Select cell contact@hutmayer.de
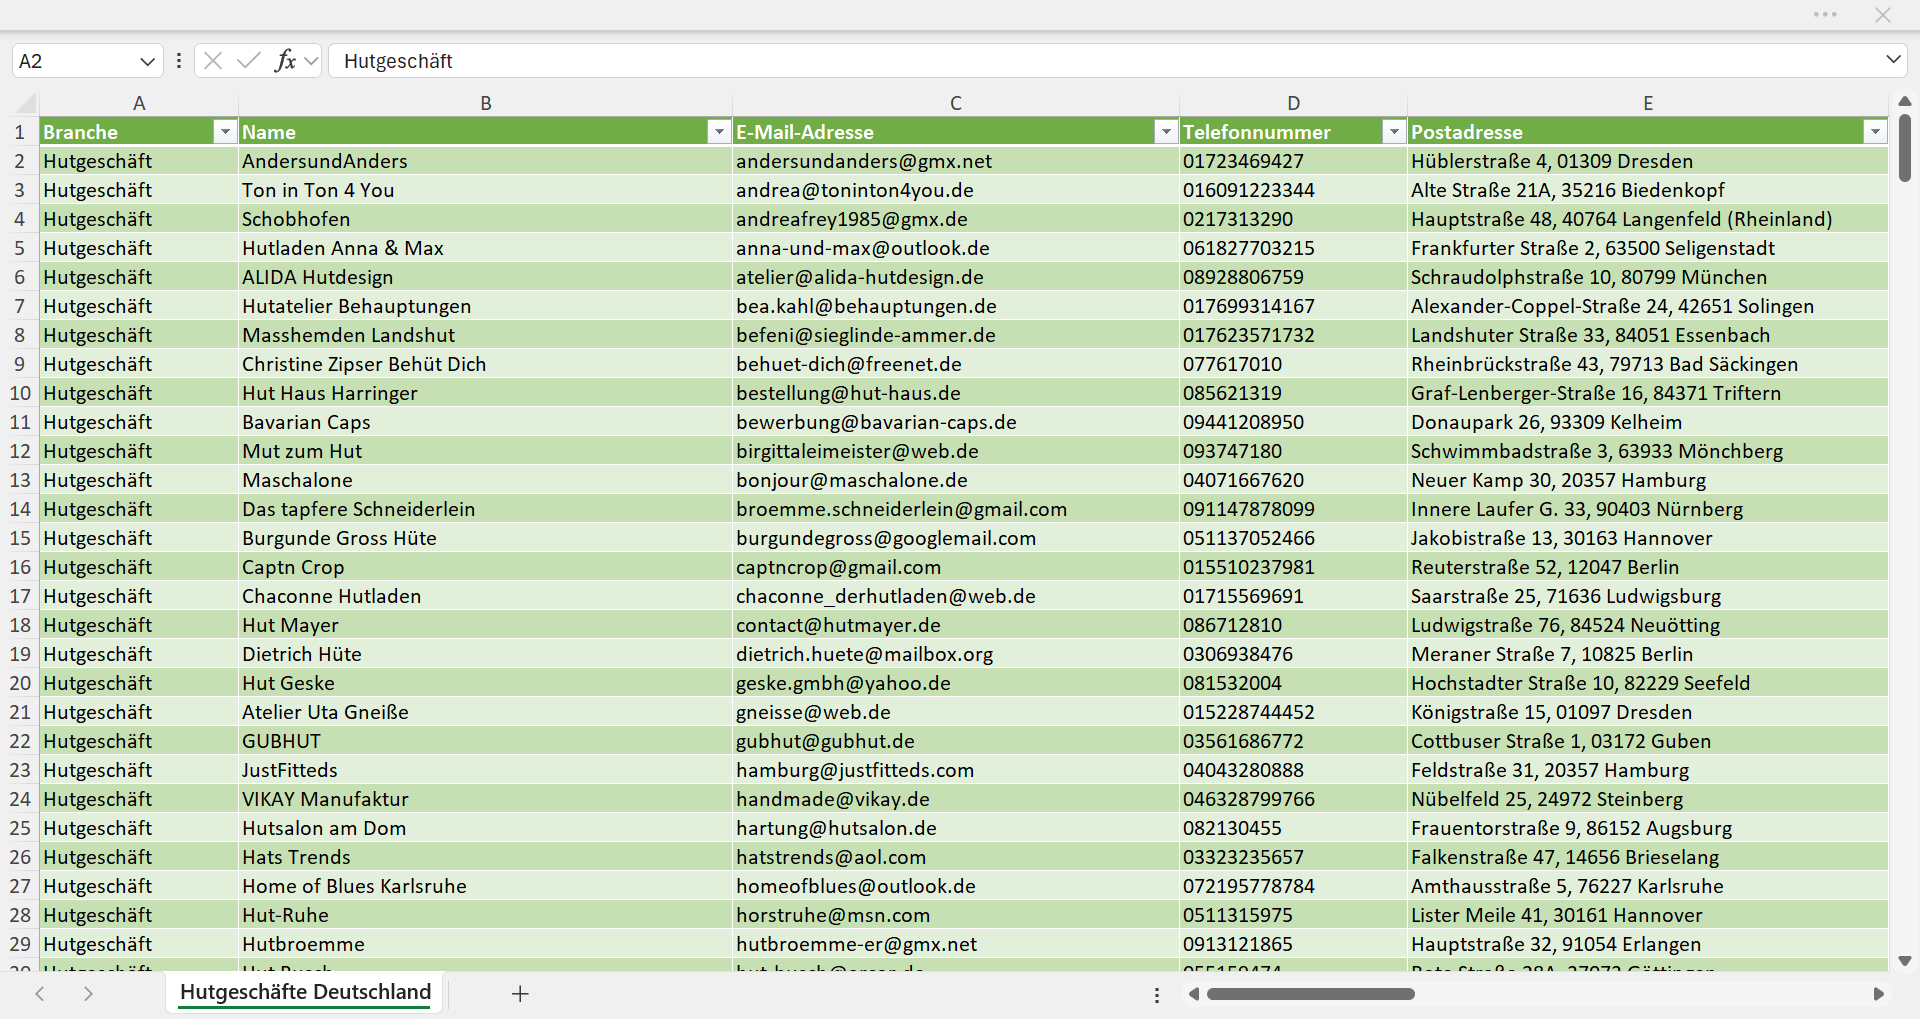Image resolution: width=1920 pixels, height=1019 pixels. 956,625
